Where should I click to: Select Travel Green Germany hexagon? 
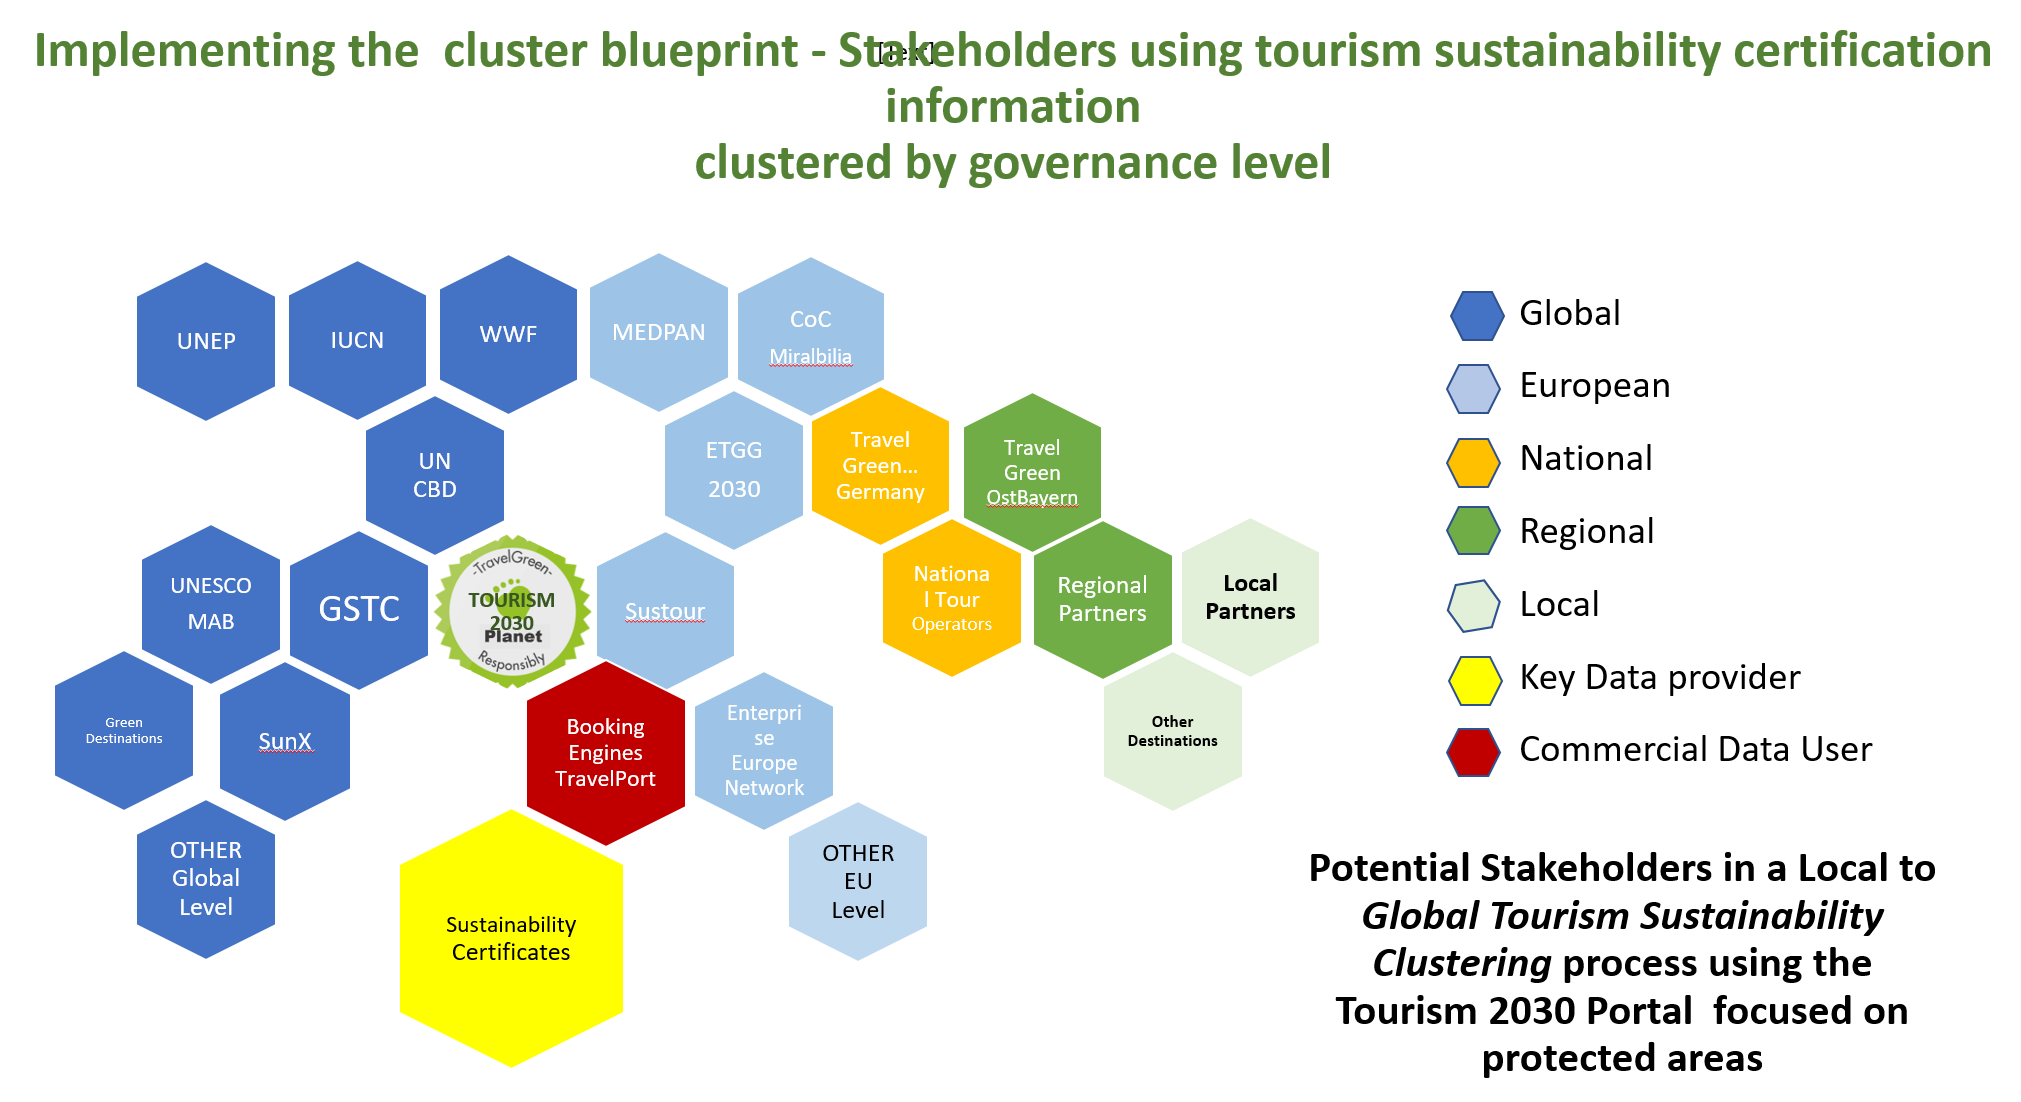[880, 466]
